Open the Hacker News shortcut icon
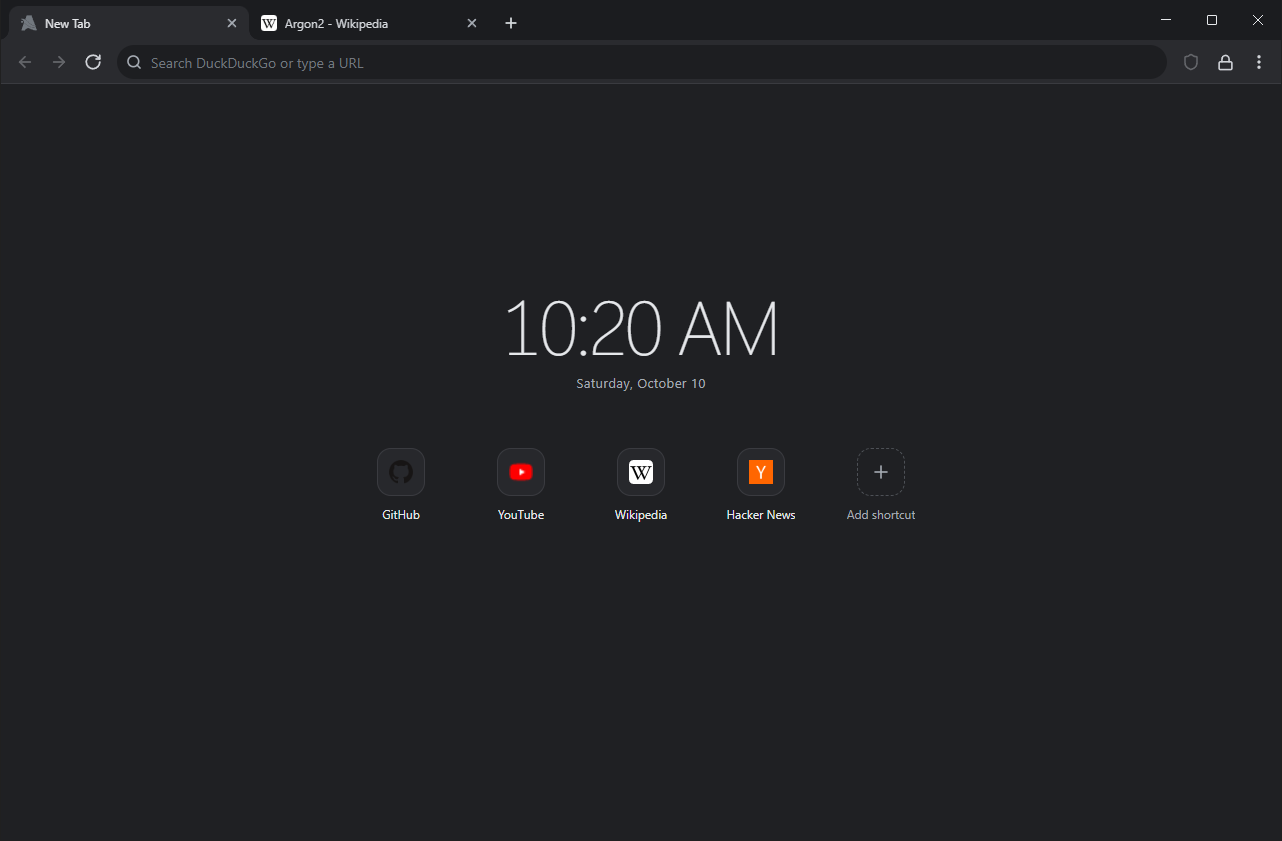Viewport: 1282px width, 841px height. click(761, 472)
